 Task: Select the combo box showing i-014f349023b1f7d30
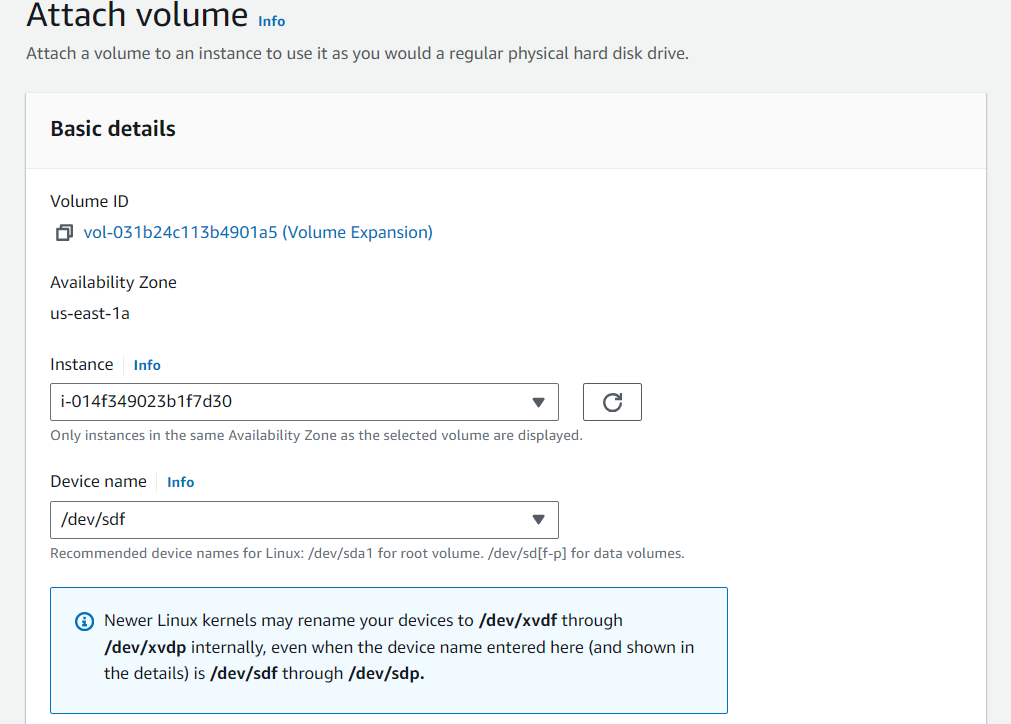click(304, 401)
